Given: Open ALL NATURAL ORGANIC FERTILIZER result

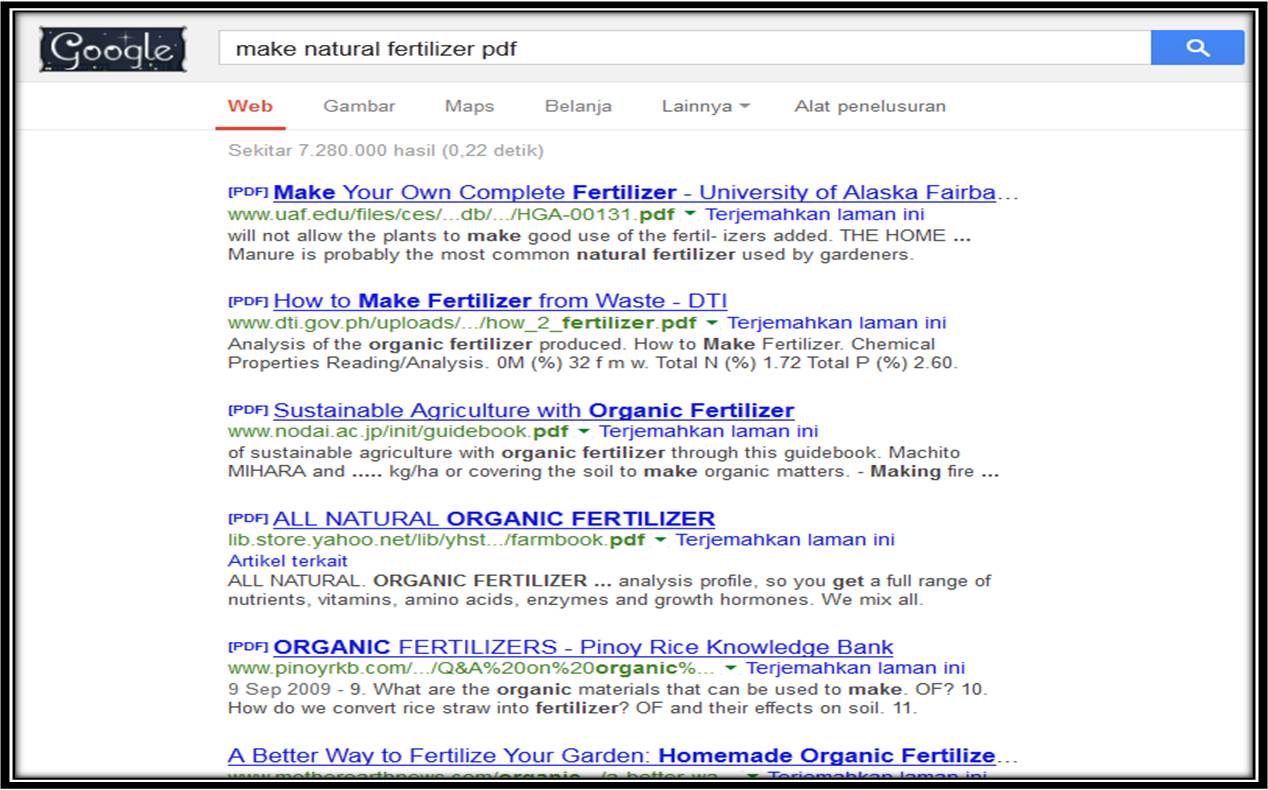Looking at the screenshot, I should click(494, 519).
